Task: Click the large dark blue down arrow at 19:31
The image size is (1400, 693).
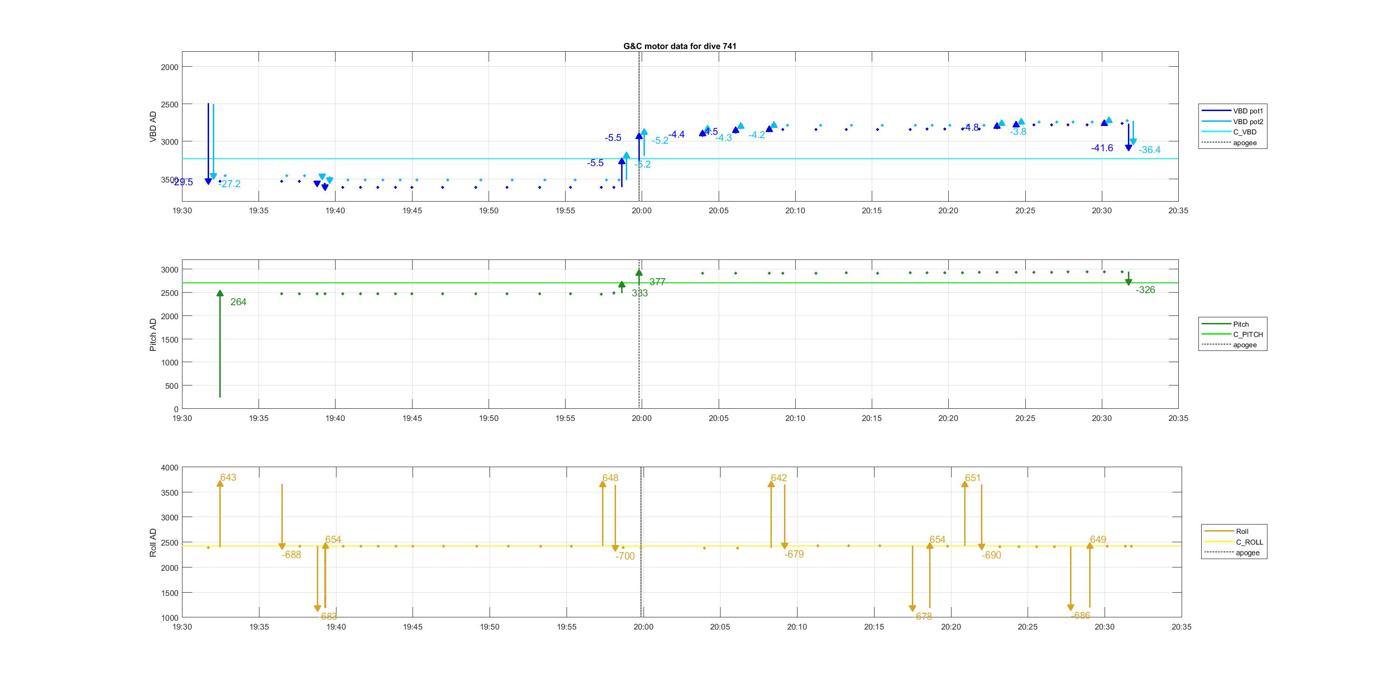Action: click(208, 143)
